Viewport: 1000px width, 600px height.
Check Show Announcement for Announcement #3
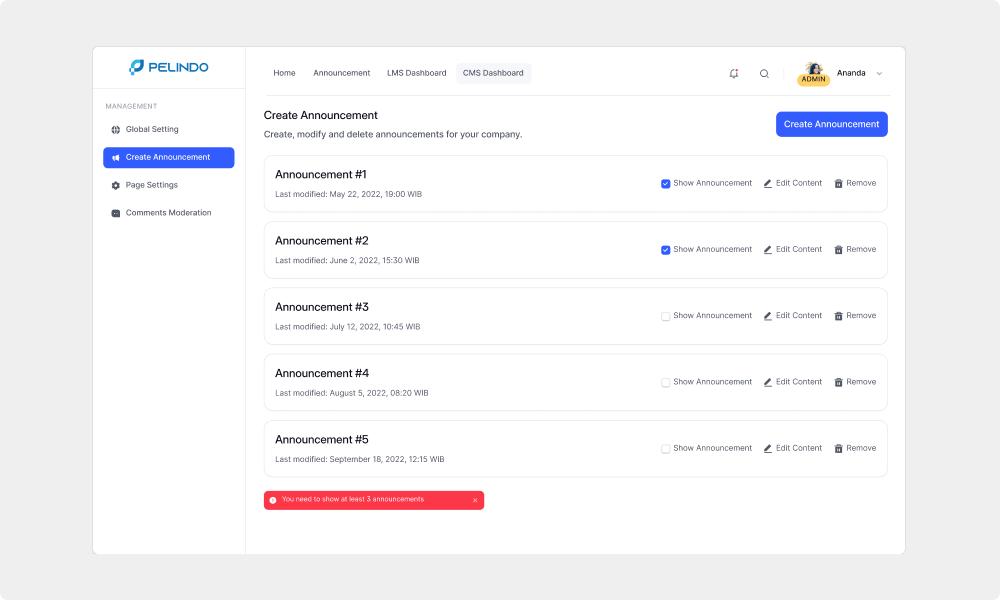[665, 316]
